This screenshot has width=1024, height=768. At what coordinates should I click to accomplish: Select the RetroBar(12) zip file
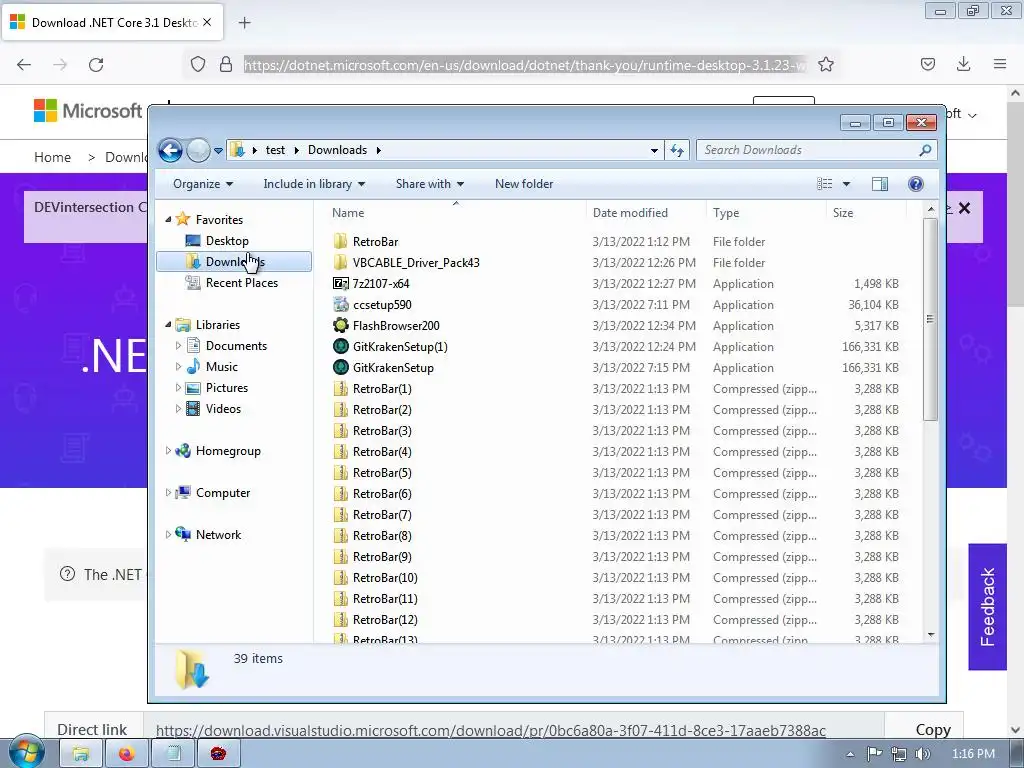tap(385, 620)
